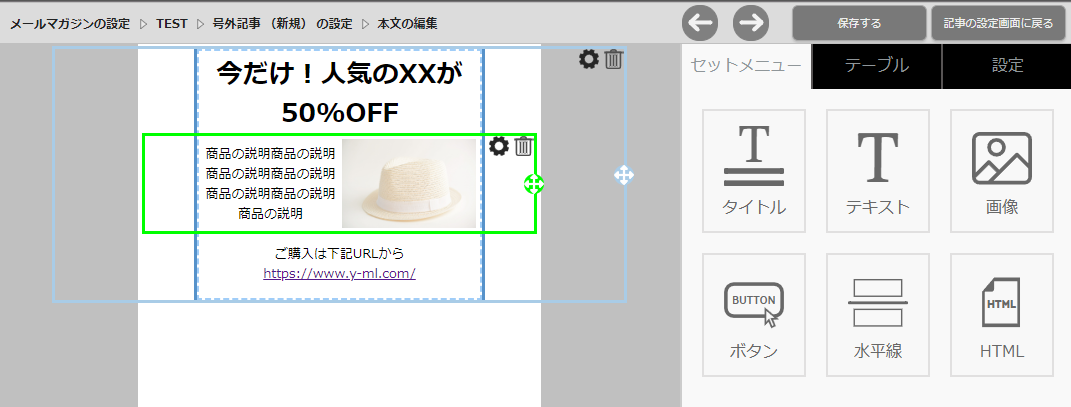This screenshot has height=407, width=1071.
Task: Click the 保存する save button
Action: tap(859, 23)
